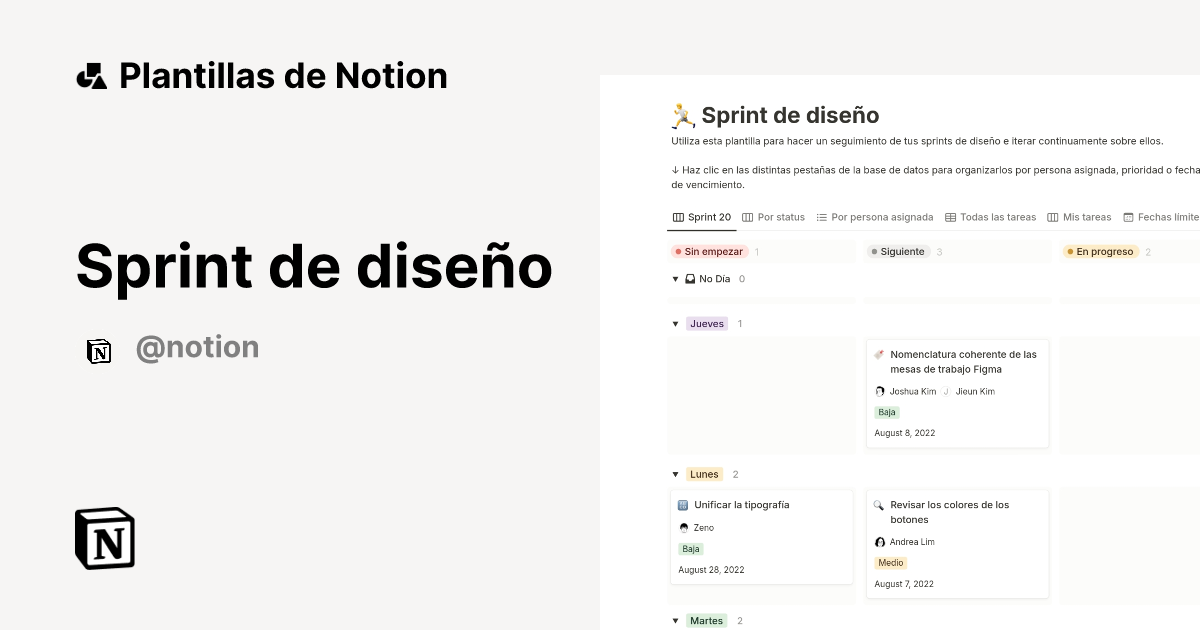Collapse the Lunes group
This screenshot has width=1200, height=630.
tap(676, 474)
